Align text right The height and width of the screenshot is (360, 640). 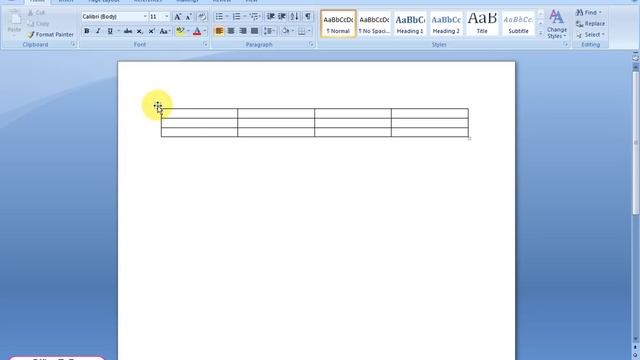coord(243,31)
